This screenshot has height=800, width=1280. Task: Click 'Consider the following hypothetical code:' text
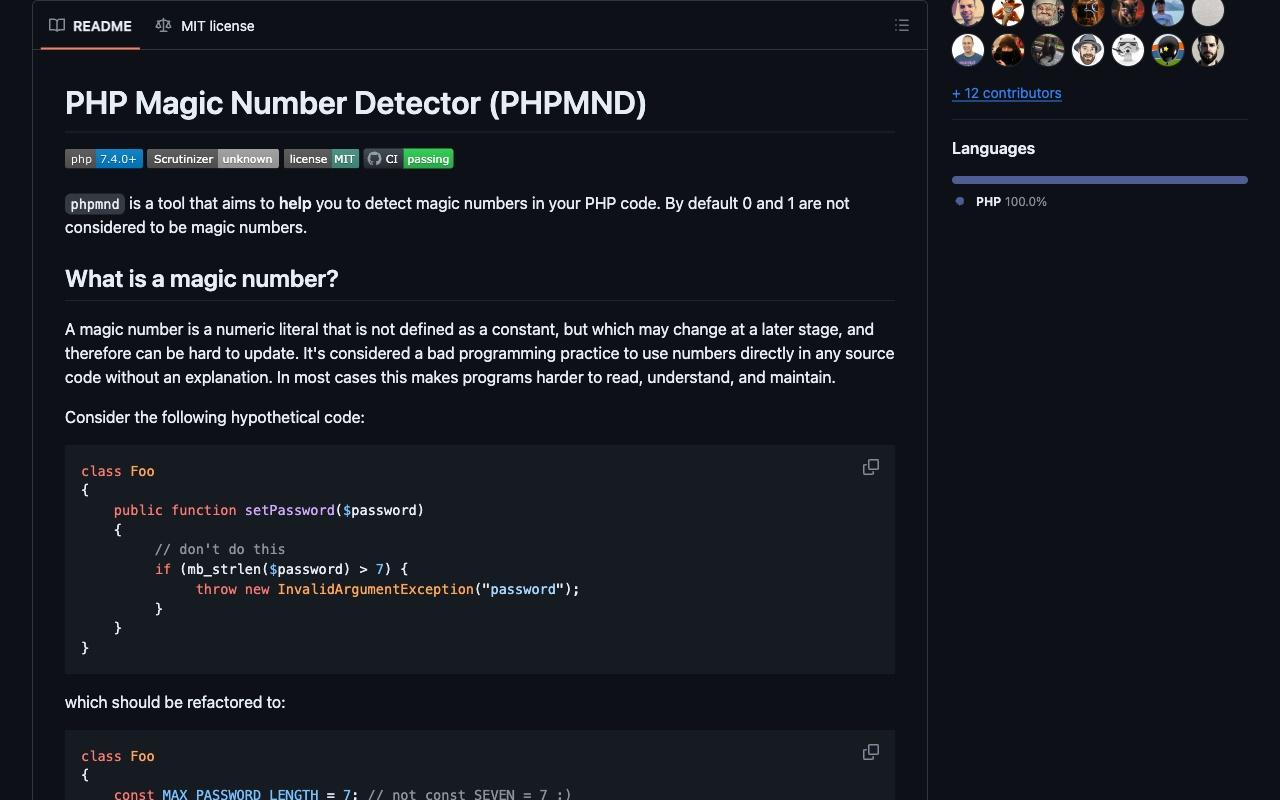point(215,417)
